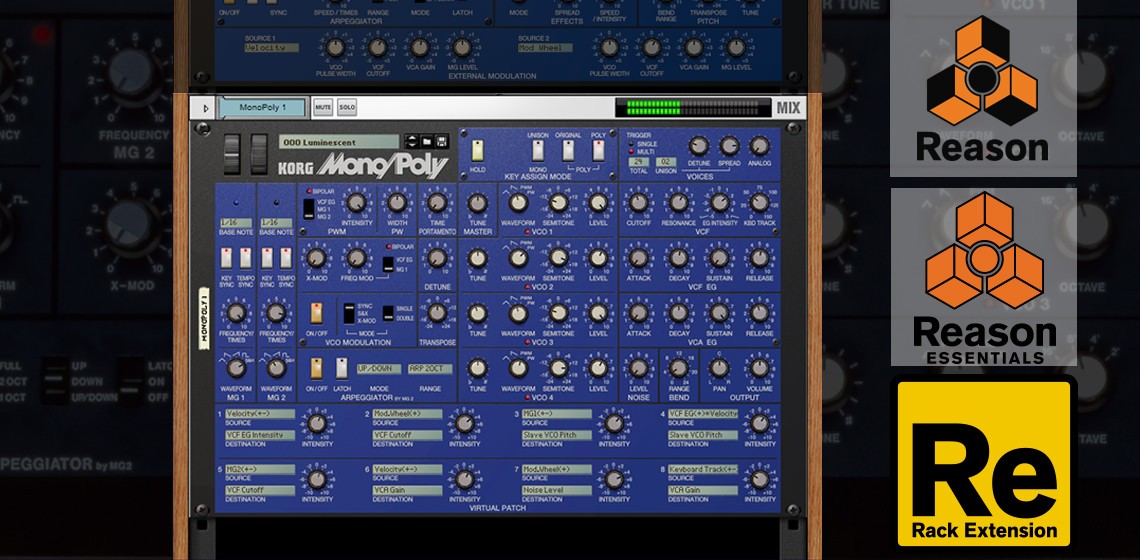Viewport: 1140px width, 560px height.
Task: Open patch 2 VCF Cutoff destination menu
Action: coord(407,435)
